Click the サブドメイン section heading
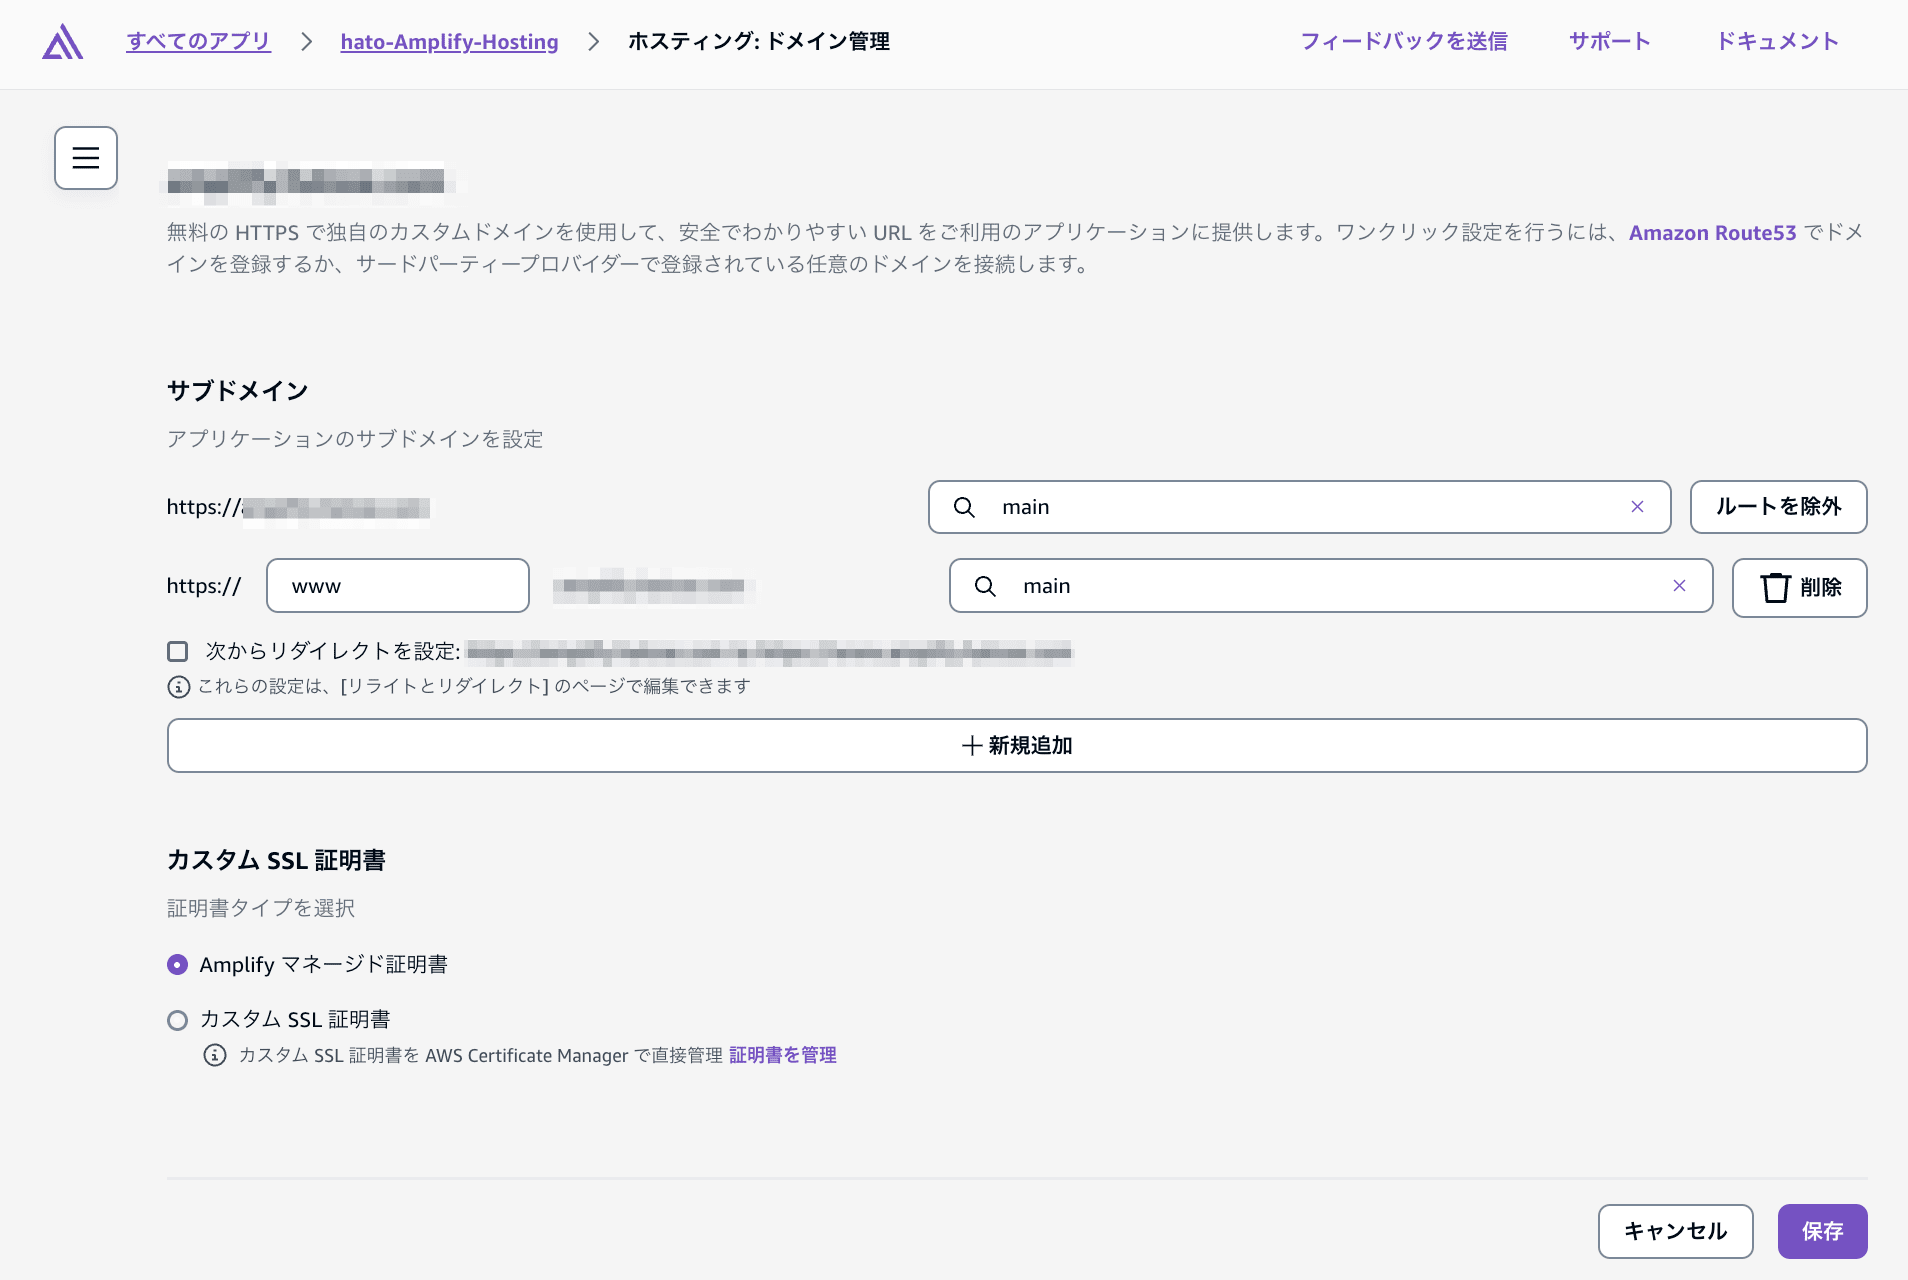 [x=237, y=391]
